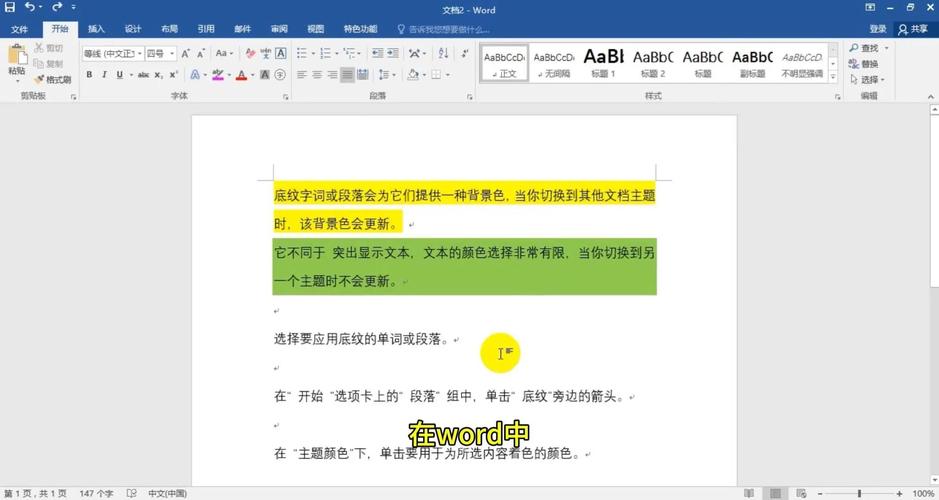Open the numbering list dropdown arrow

click(337, 53)
